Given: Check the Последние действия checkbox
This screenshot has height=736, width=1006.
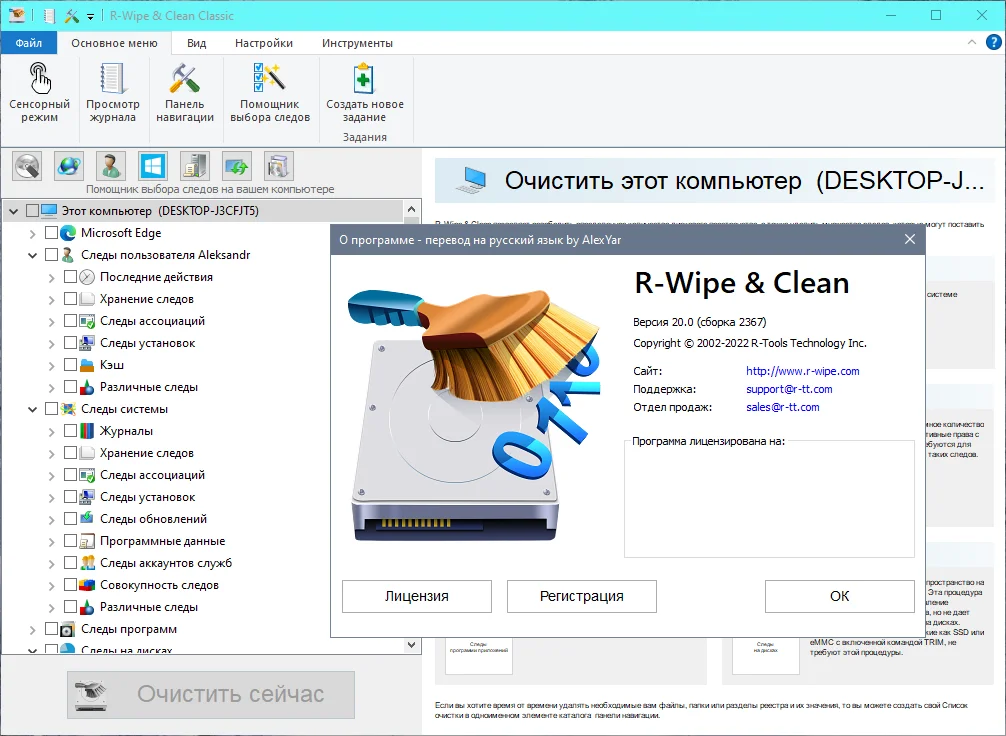Looking at the screenshot, I should [71, 277].
